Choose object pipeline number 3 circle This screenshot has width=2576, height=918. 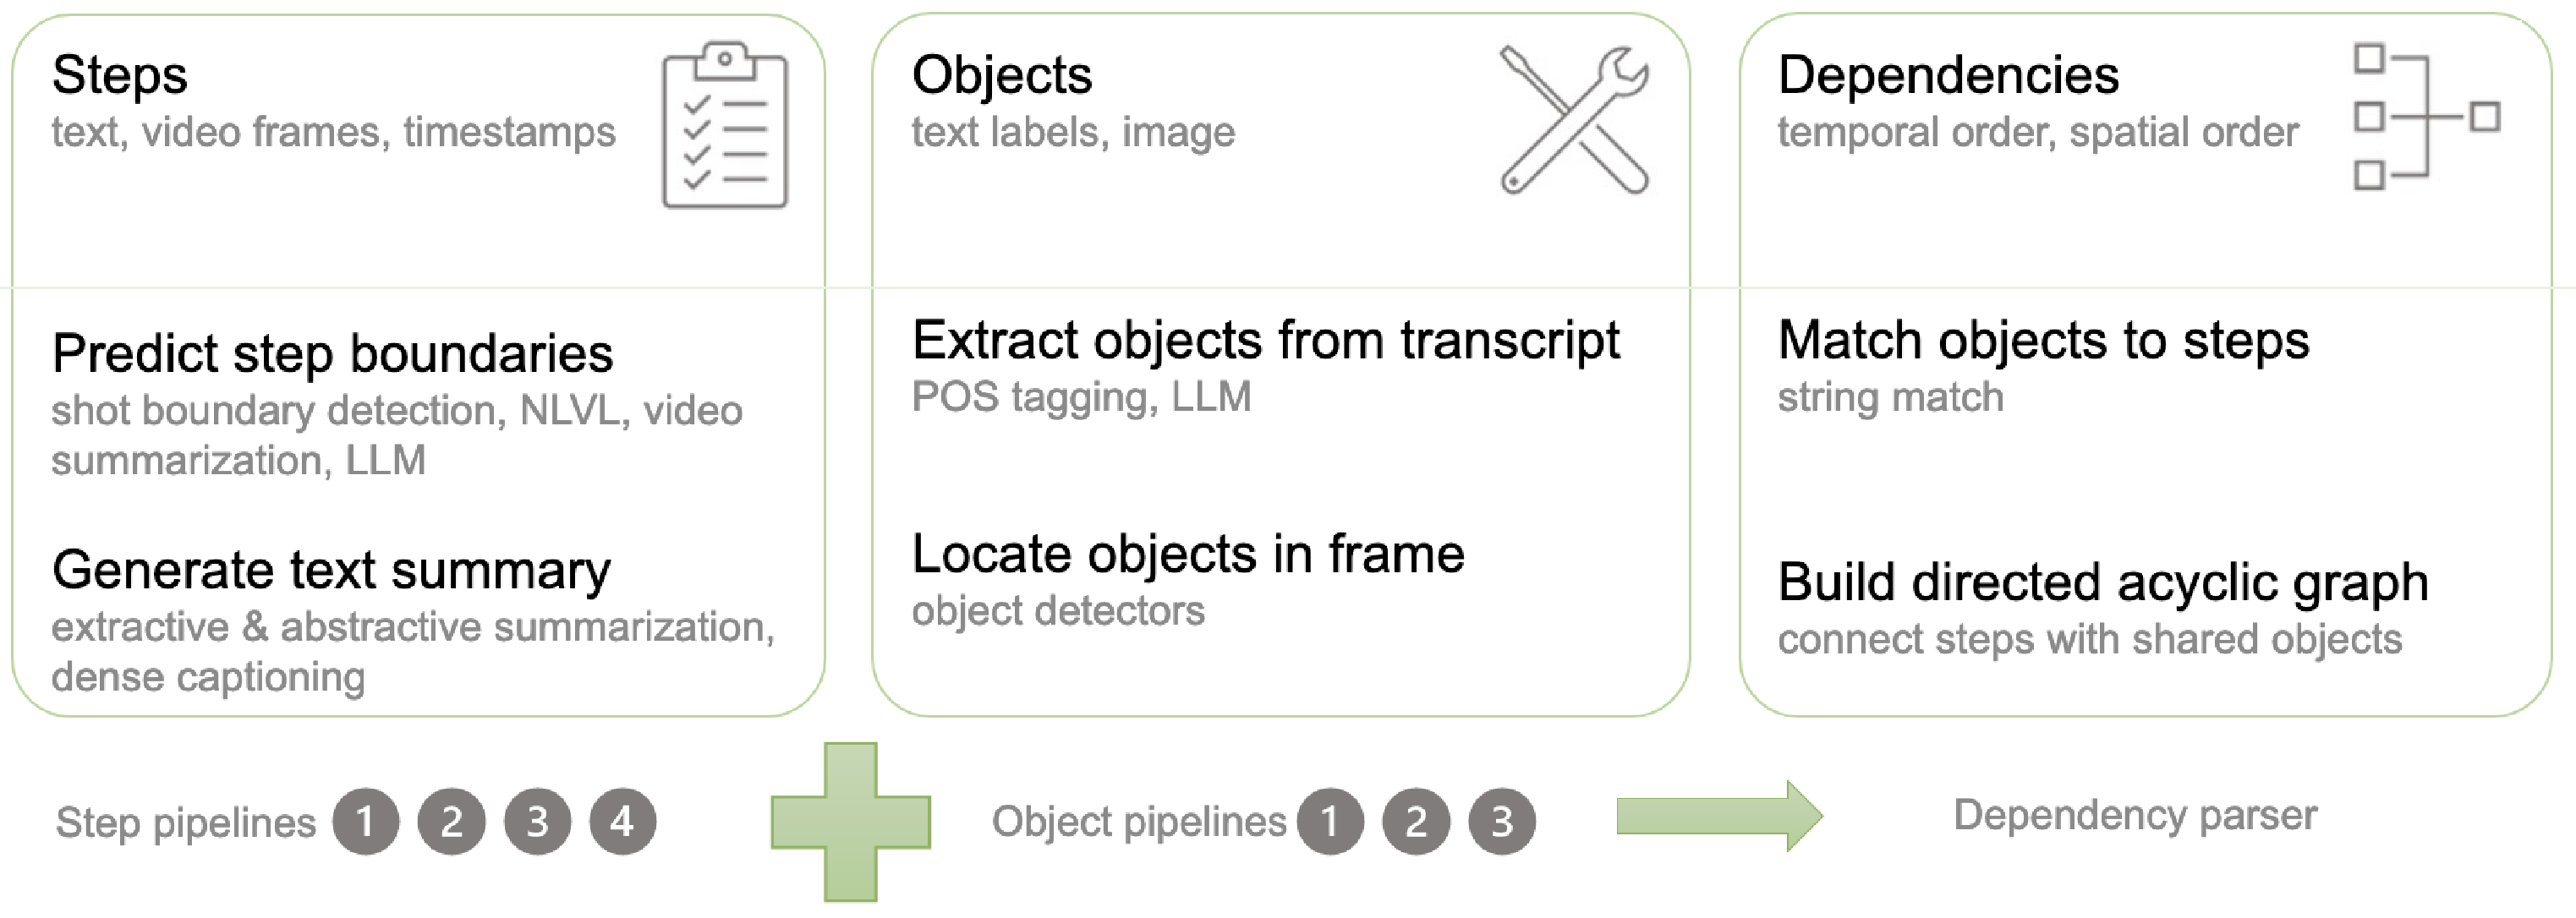pyautogui.click(x=1501, y=822)
